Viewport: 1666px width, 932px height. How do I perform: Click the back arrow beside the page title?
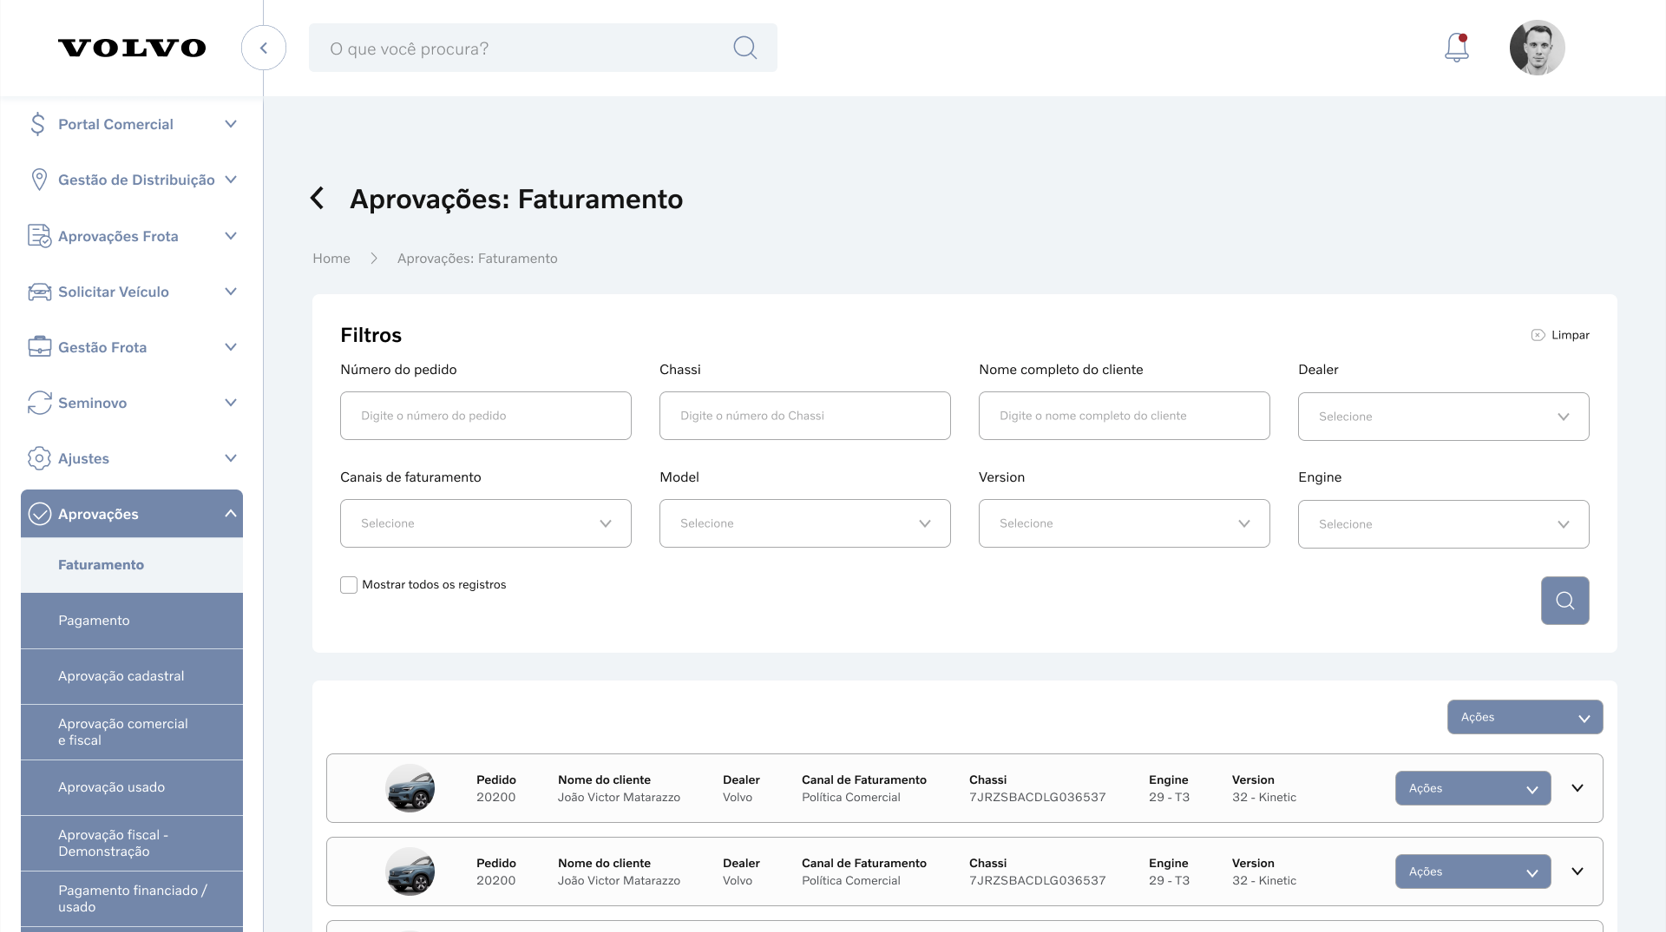coord(318,199)
